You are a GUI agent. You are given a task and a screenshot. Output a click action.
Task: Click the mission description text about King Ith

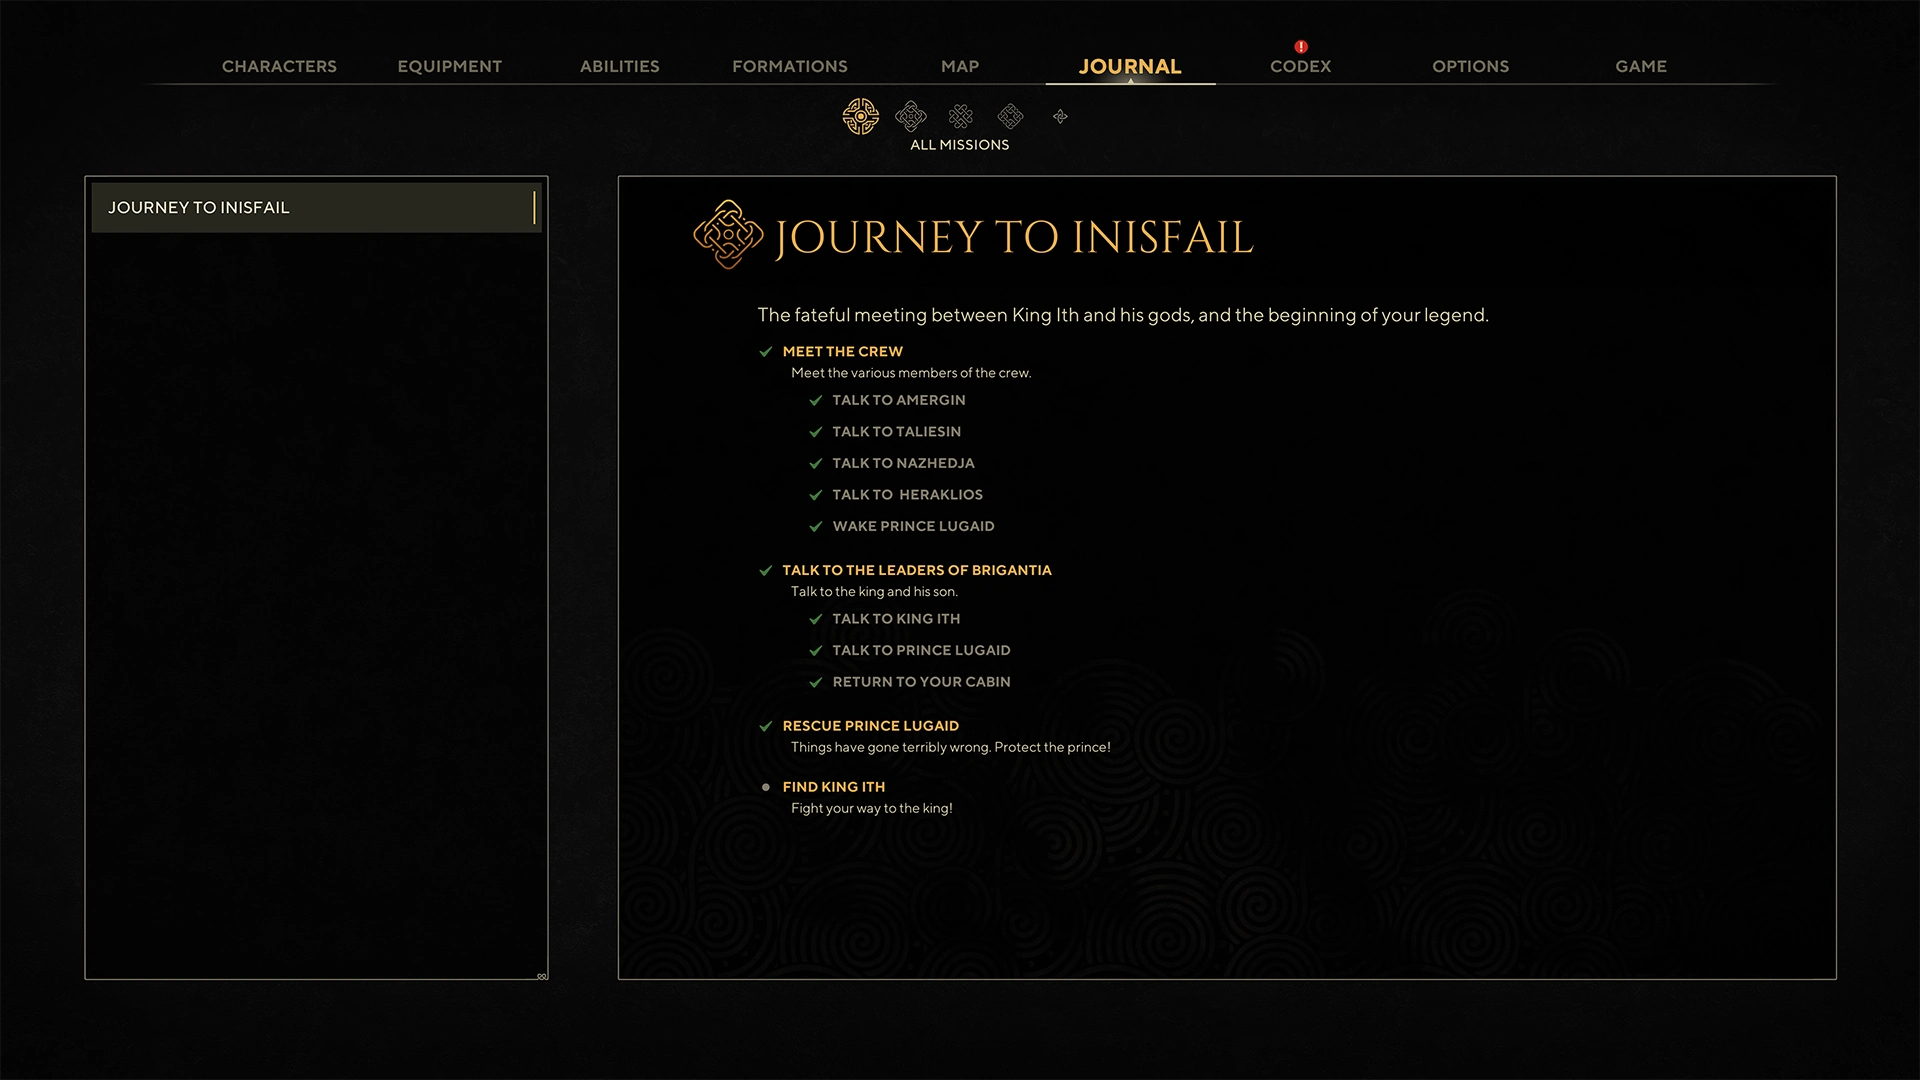[1122, 314]
